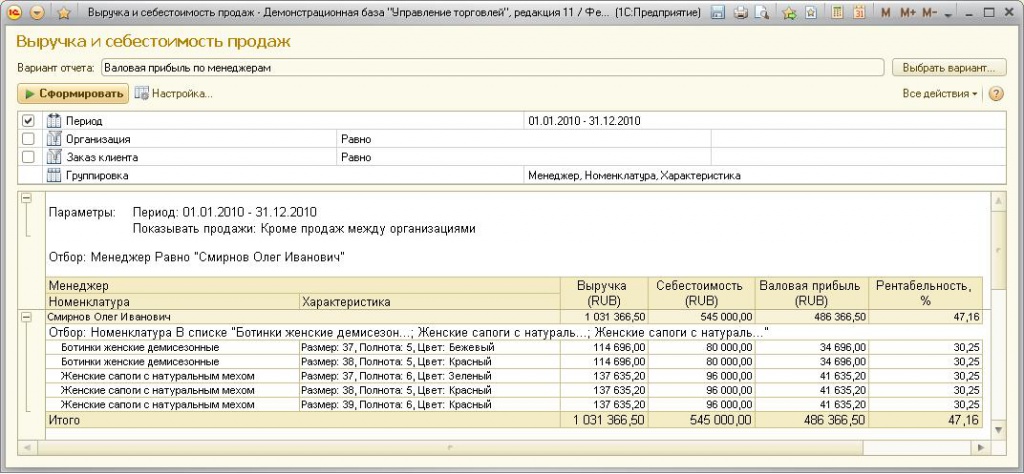Click the vertical scrollbar up arrow
Image resolution: width=1024 pixels, height=474 pixels.
(999, 202)
